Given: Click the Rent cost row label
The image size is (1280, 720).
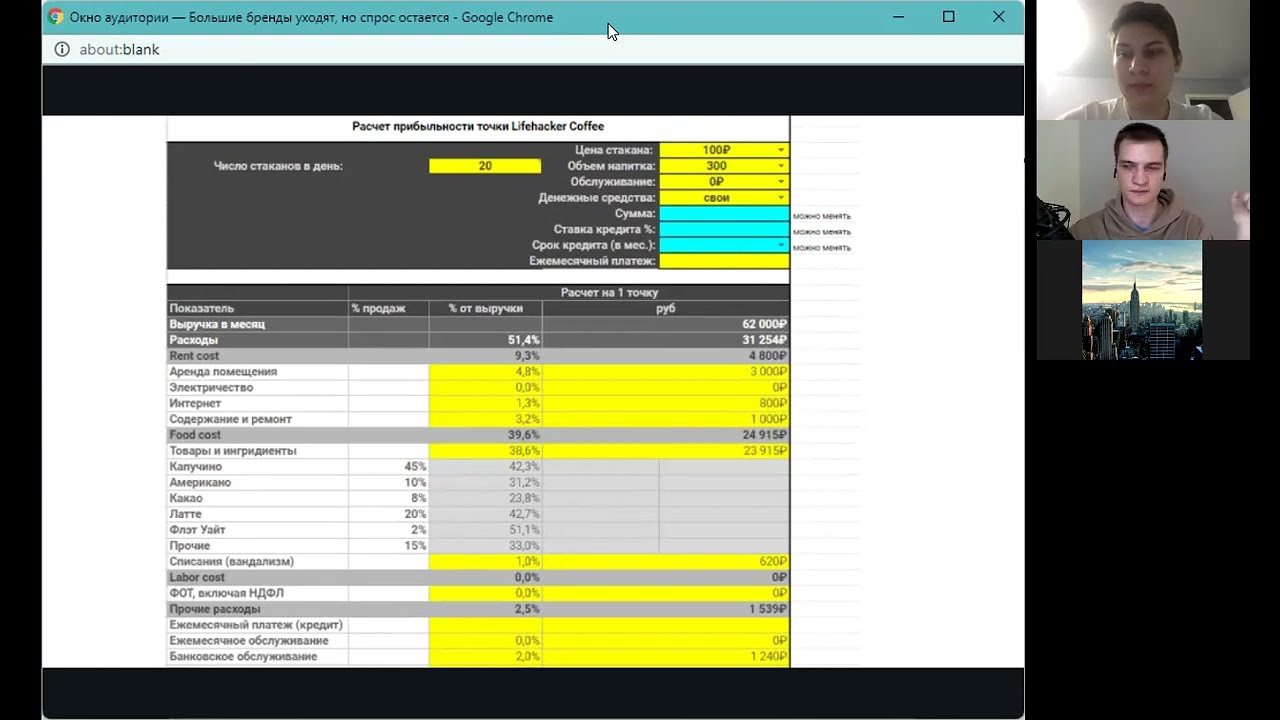Looking at the screenshot, I should 194,356.
